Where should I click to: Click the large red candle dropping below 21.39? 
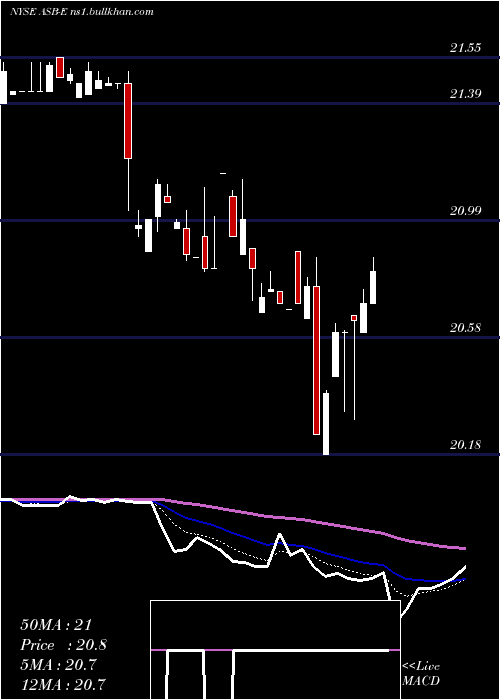128,121
